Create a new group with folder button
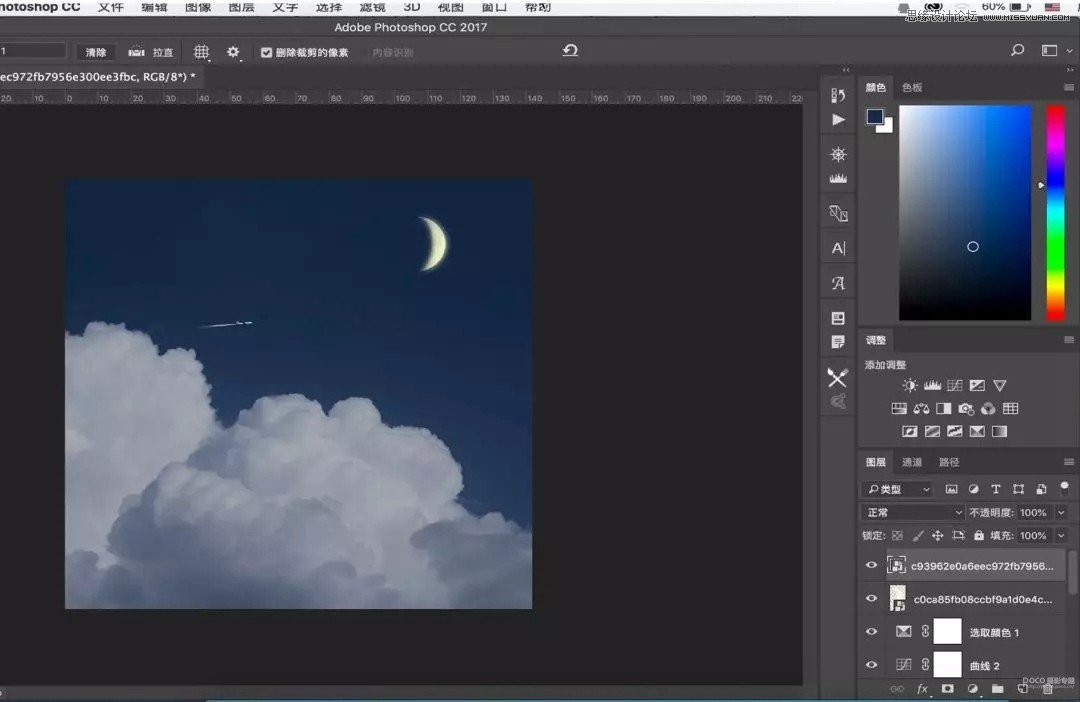This screenshot has width=1080, height=702. click(997, 688)
